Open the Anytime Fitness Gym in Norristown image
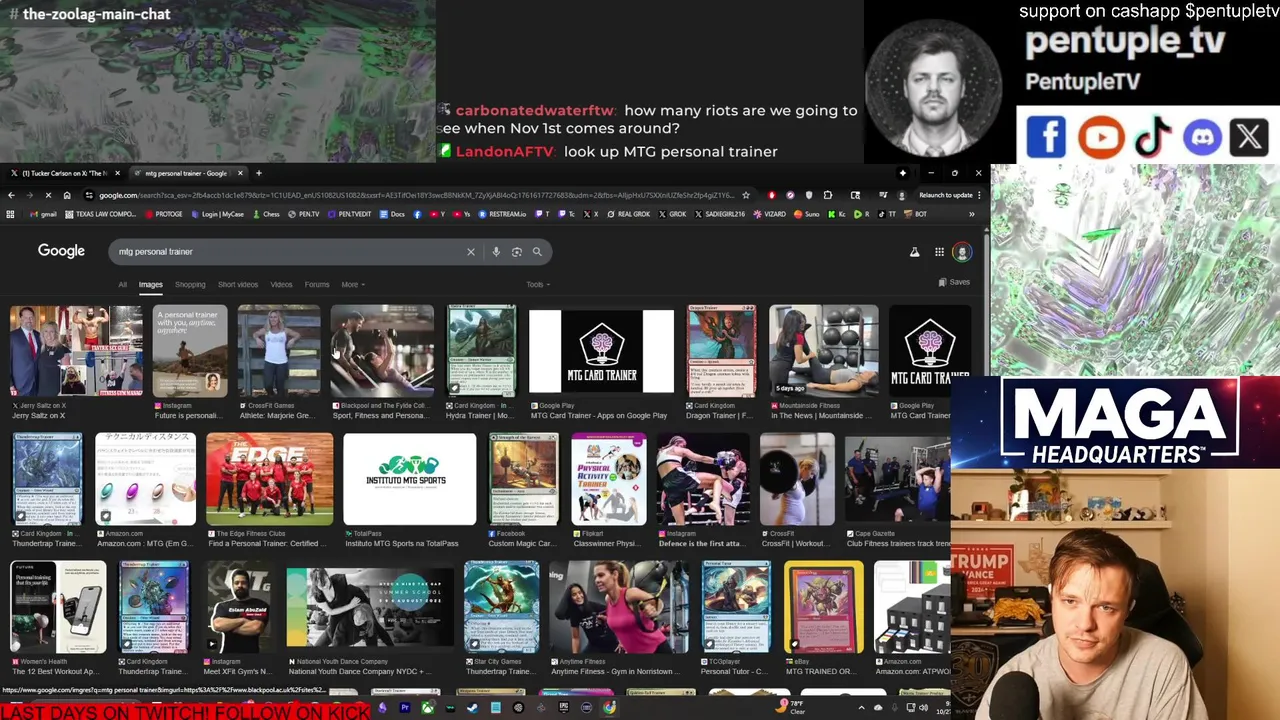 618,607
